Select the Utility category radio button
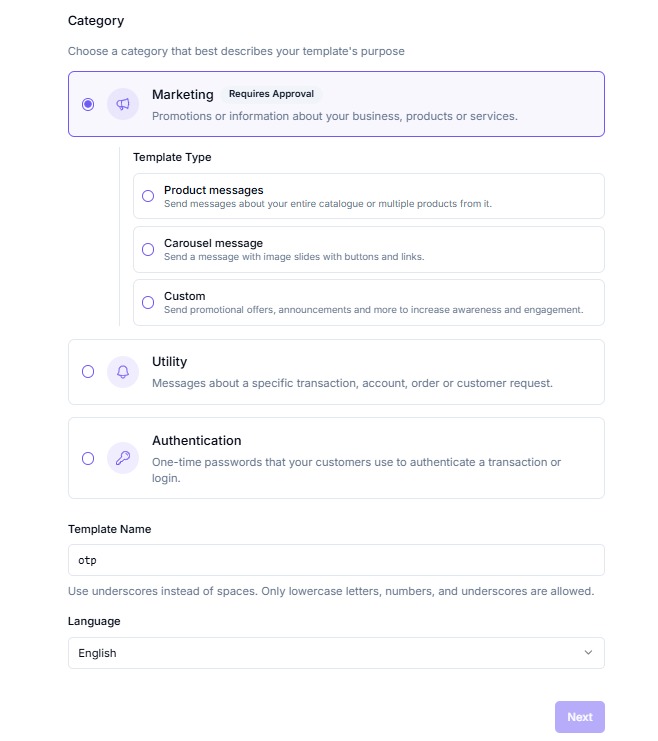 point(88,372)
